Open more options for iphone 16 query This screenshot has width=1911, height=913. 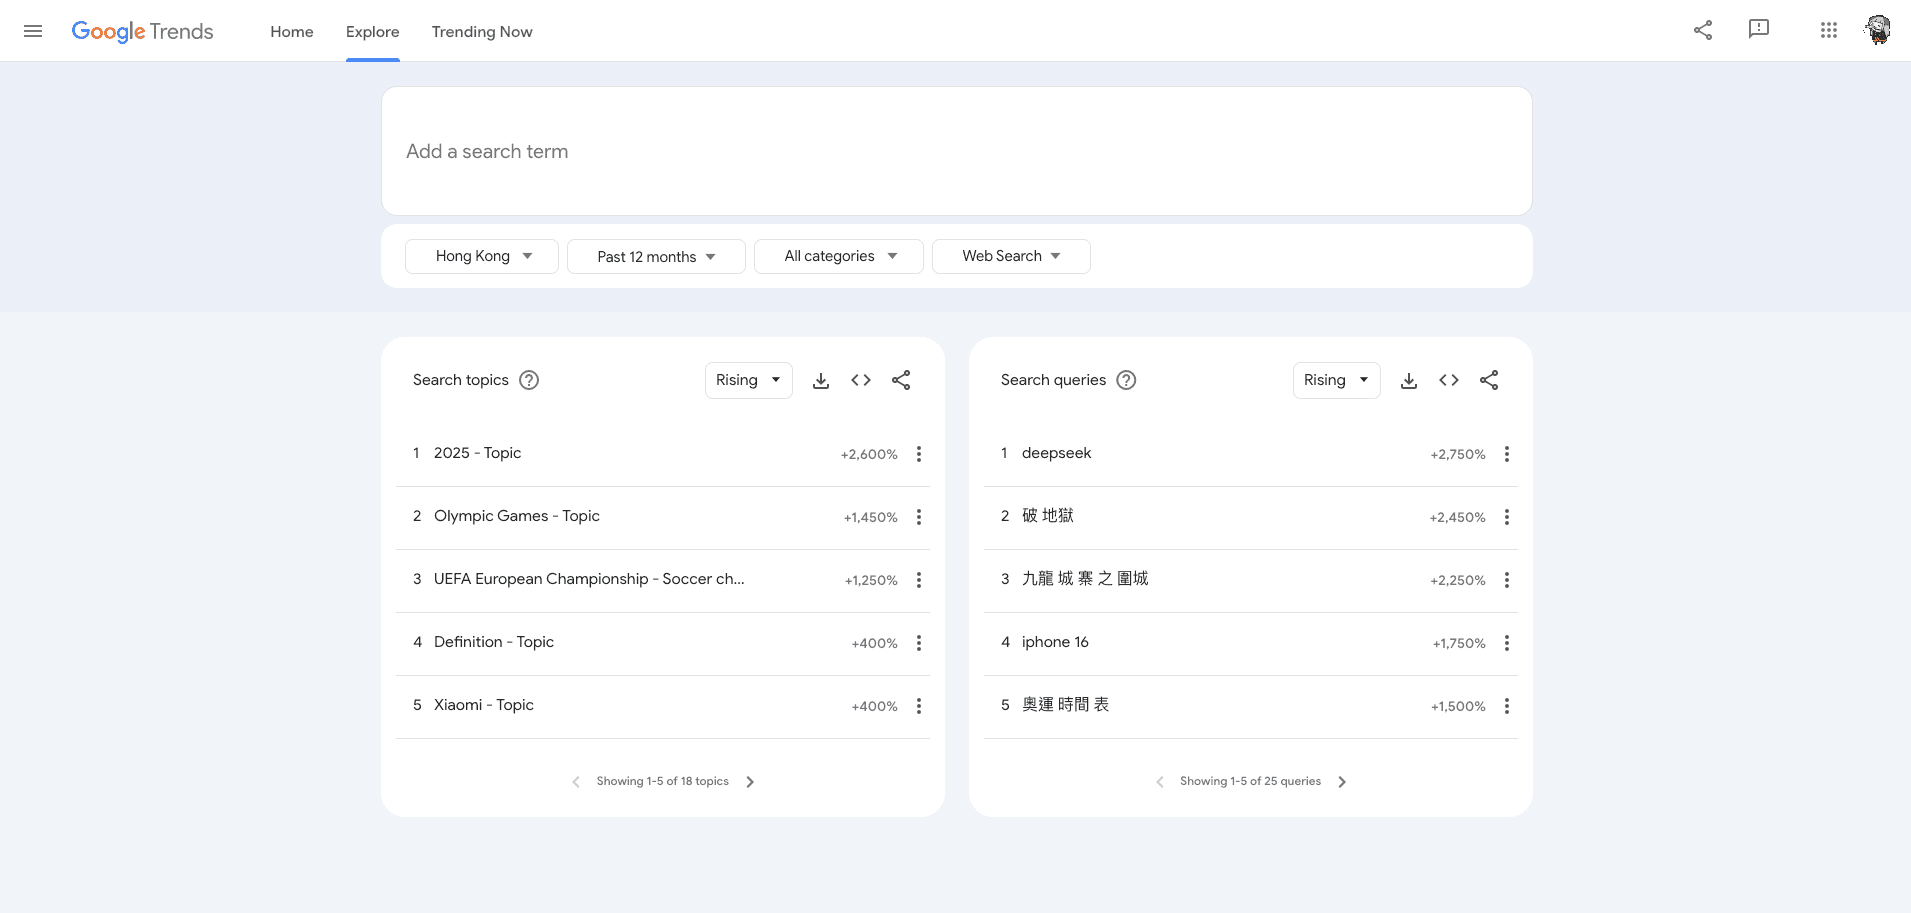1507,643
